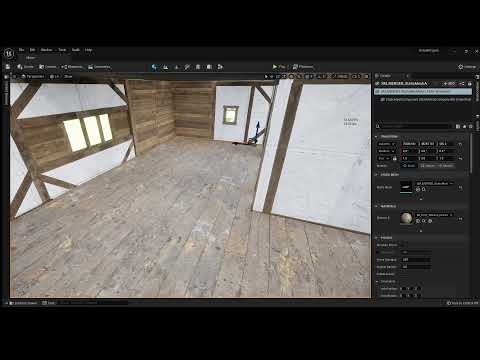Image resolution: width=480 pixels, height=360 pixels.
Task: Collapse the Materials section
Action: (x=377, y=206)
